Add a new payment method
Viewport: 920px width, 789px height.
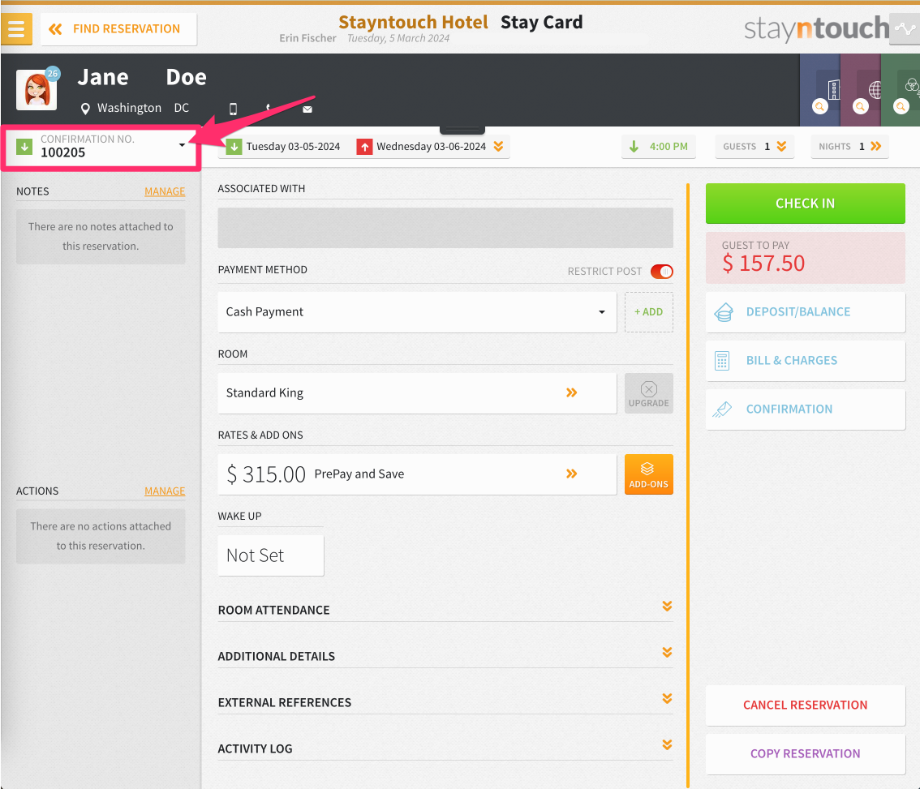(648, 312)
